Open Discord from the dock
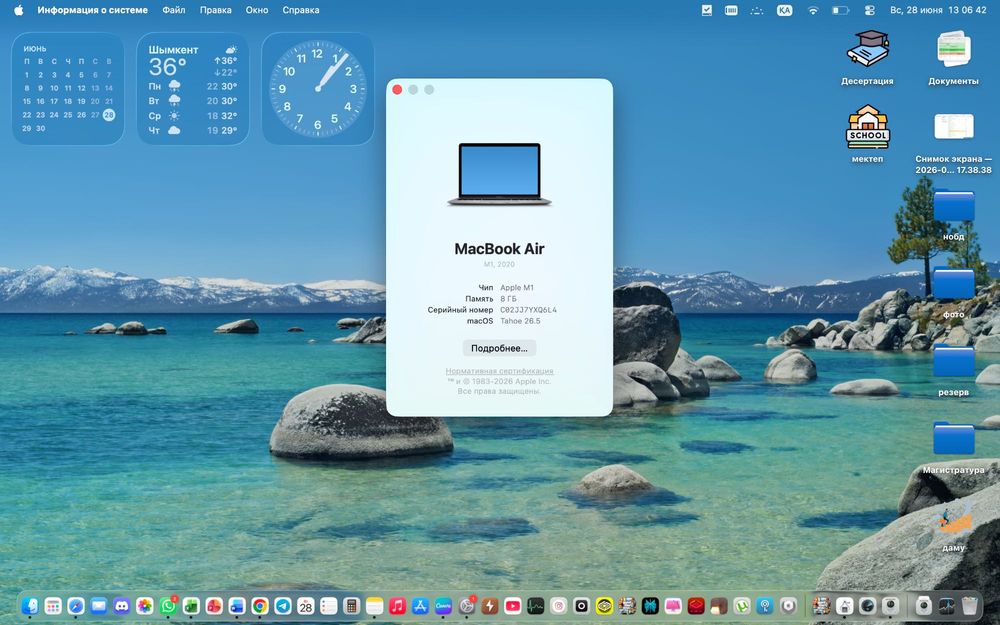This screenshot has width=1000, height=625. (122, 605)
